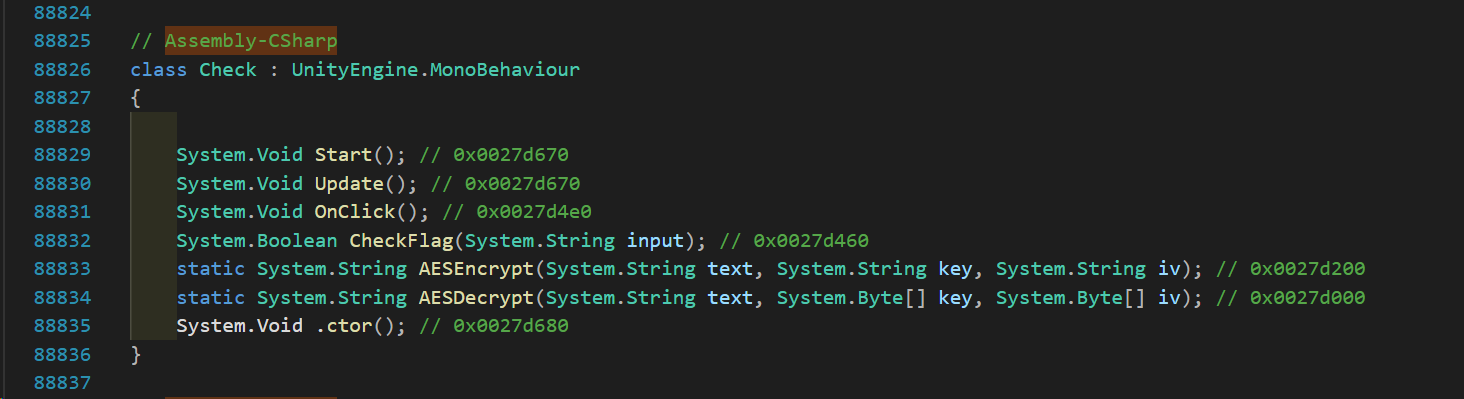
Task: Click the Update method name
Action: (x=349, y=184)
